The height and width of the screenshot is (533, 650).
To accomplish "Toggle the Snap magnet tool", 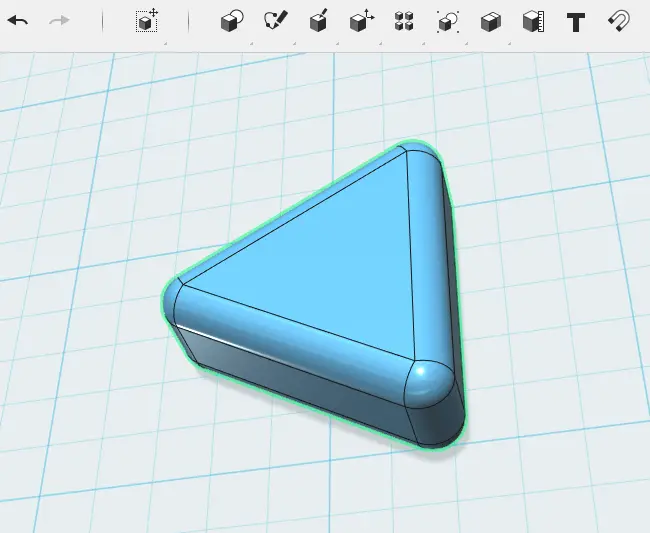I will [x=619, y=21].
